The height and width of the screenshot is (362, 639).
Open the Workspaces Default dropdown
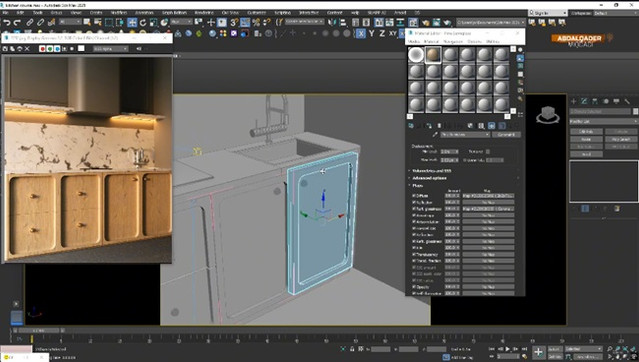pos(615,13)
